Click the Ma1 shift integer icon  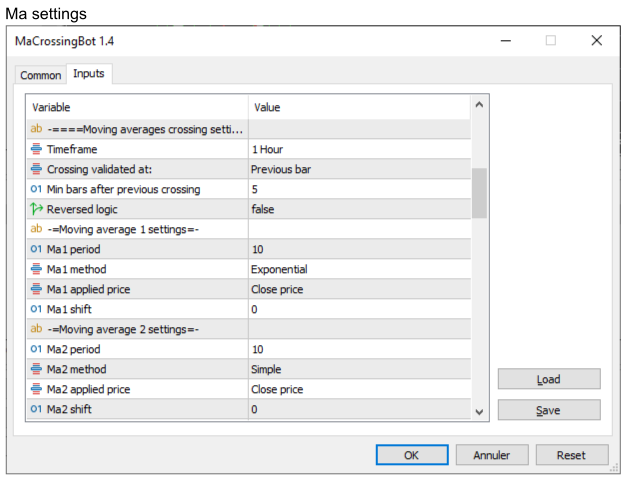[36, 309]
